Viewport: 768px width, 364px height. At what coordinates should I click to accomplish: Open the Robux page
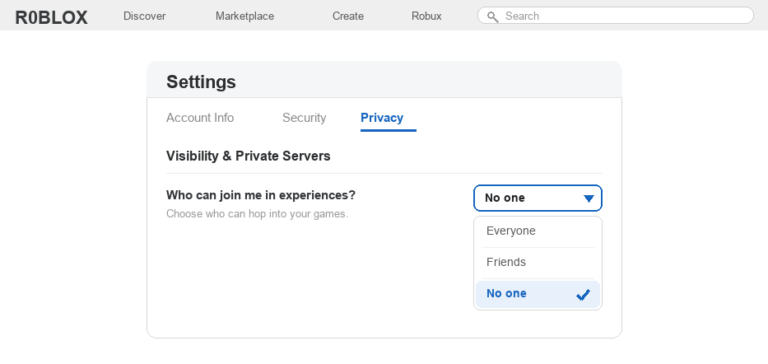pos(426,16)
